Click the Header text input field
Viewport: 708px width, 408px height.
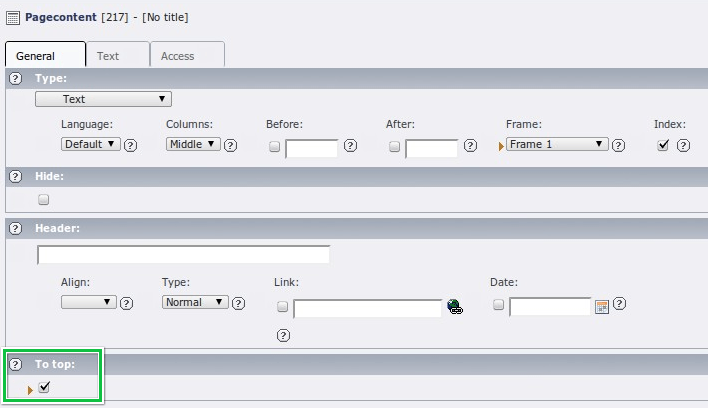tap(183, 255)
